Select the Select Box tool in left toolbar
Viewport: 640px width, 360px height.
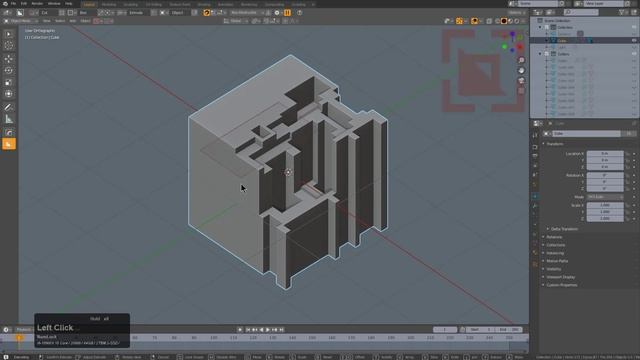(9, 34)
